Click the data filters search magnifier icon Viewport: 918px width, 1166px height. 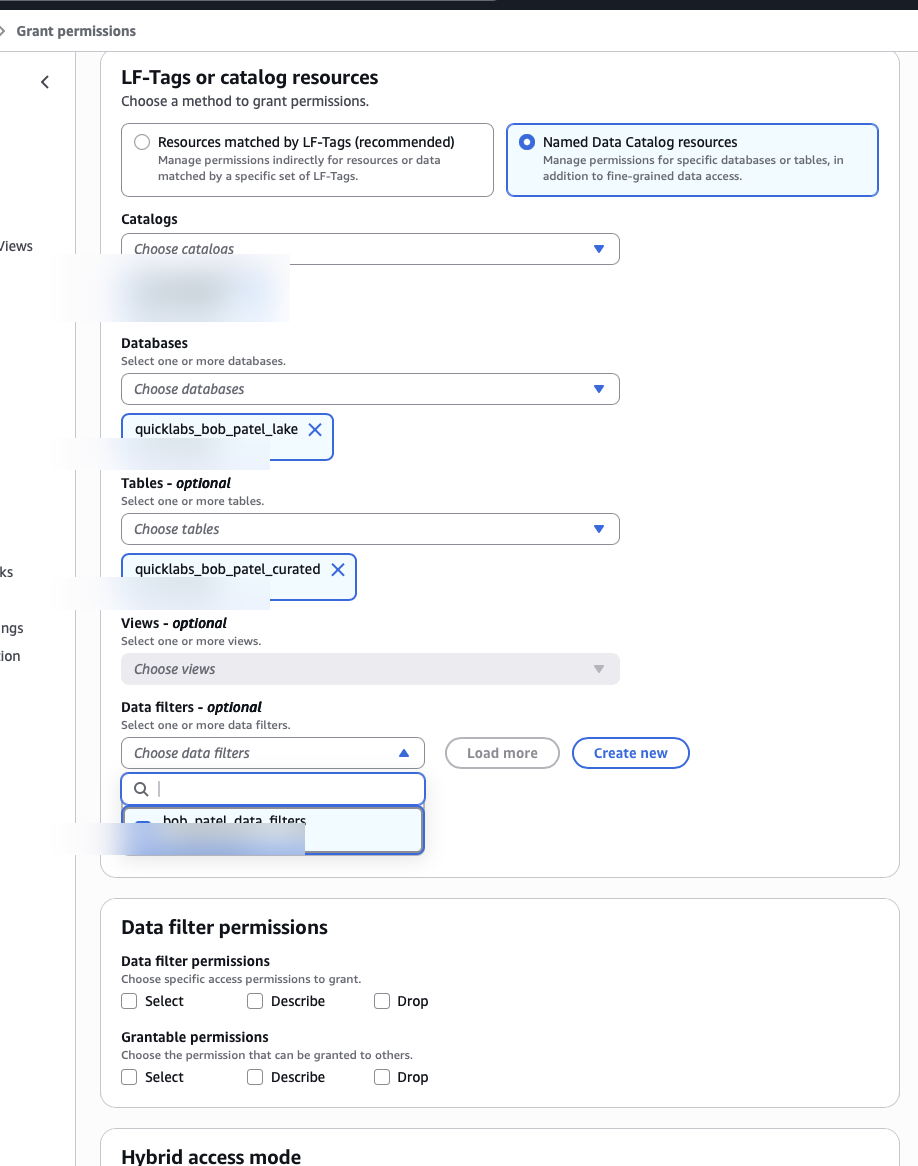[x=141, y=789]
